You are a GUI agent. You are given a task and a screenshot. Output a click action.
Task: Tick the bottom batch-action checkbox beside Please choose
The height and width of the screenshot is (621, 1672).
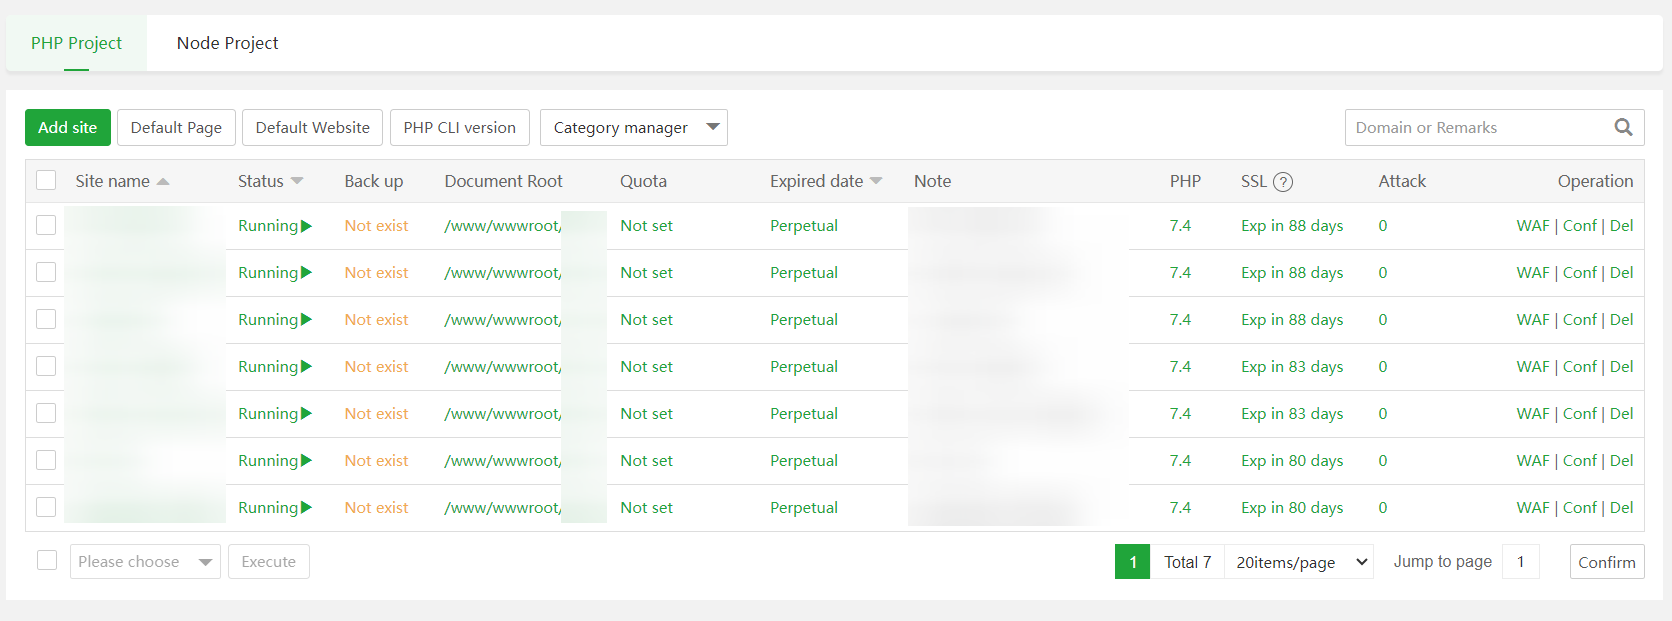coord(47,560)
